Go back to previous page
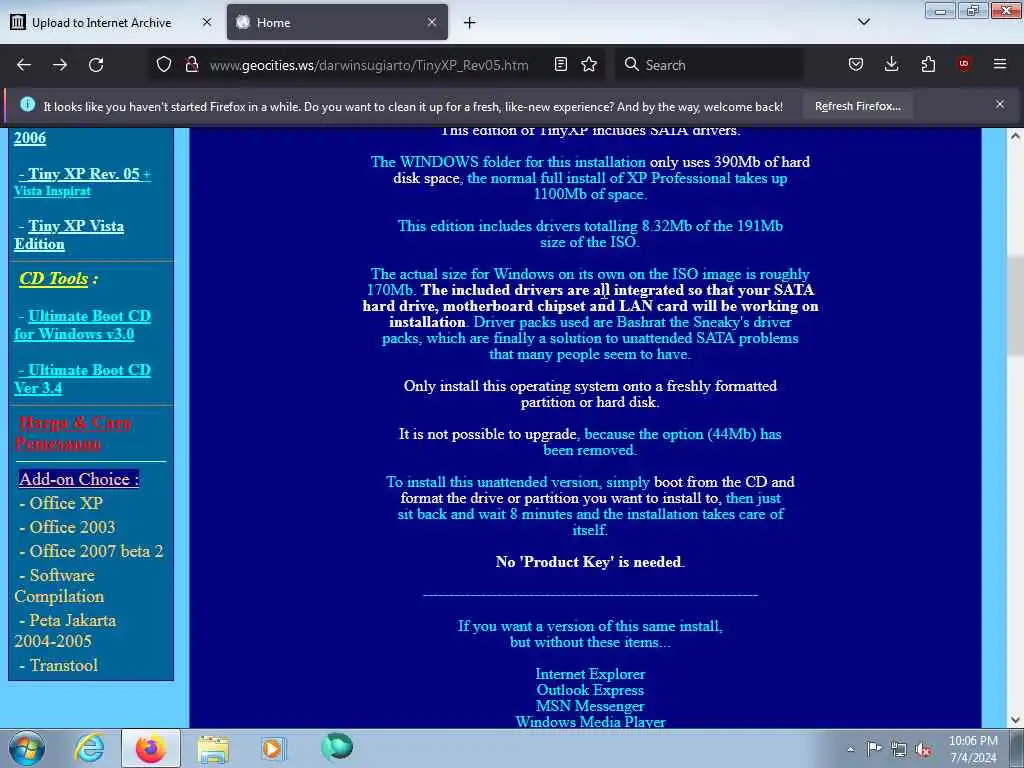The height and width of the screenshot is (768, 1024). (x=24, y=65)
